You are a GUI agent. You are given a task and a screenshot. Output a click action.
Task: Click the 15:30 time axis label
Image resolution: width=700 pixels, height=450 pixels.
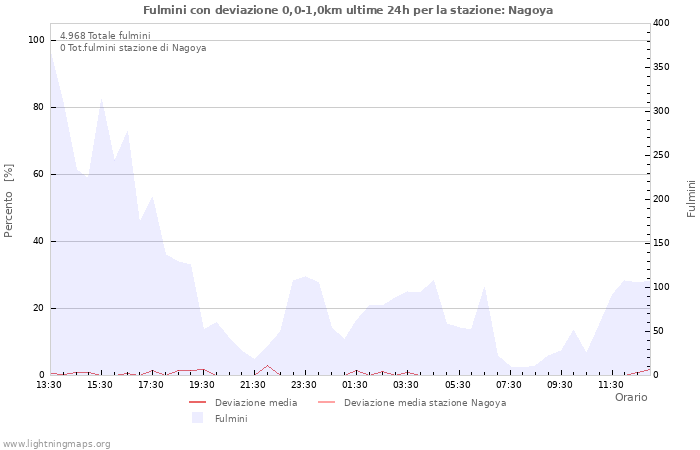[x=100, y=384]
